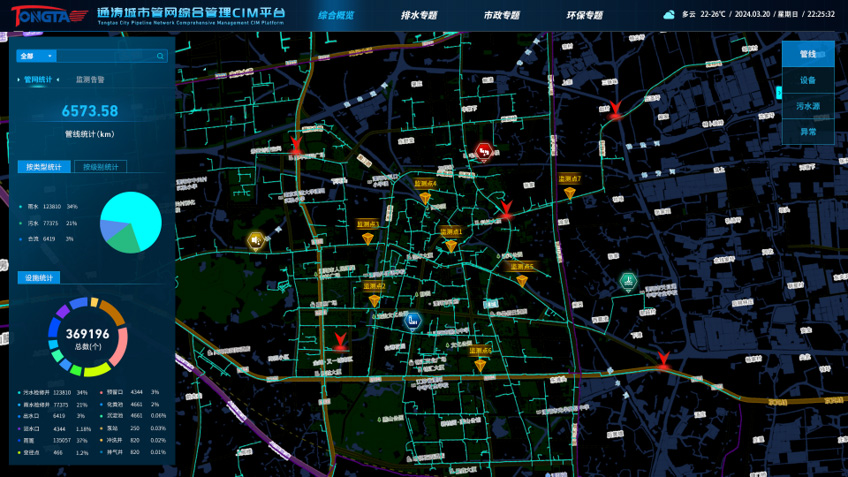This screenshot has height=477, width=848.
Task: Select the 按类型统计 statistics tab
Action: (44, 167)
